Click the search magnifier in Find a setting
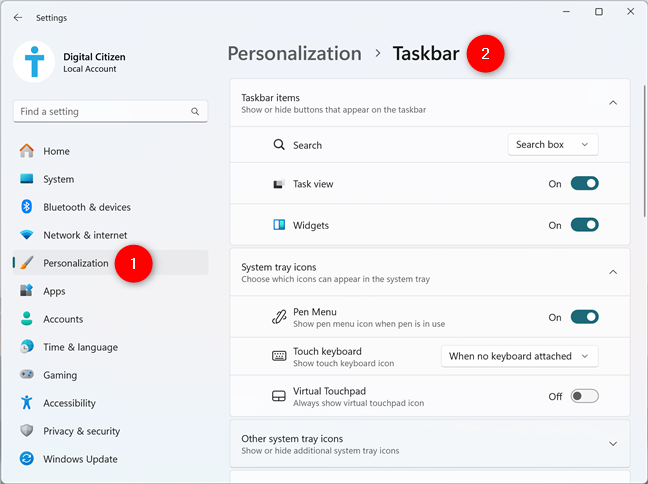The width and height of the screenshot is (648, 484). (195, 111)
